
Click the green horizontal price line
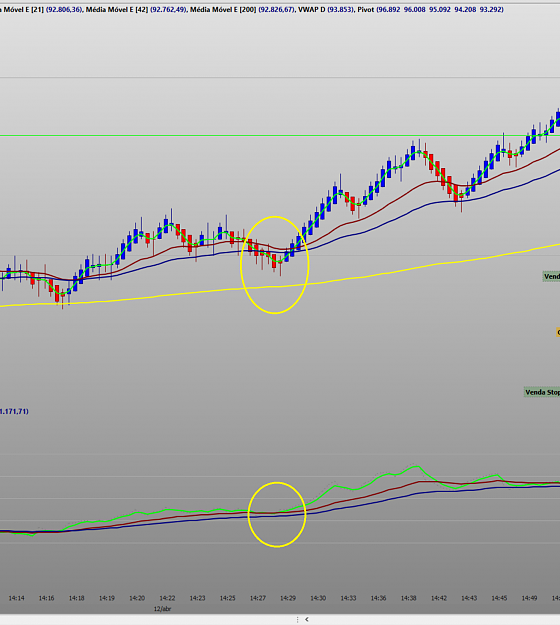pos(279,136)
